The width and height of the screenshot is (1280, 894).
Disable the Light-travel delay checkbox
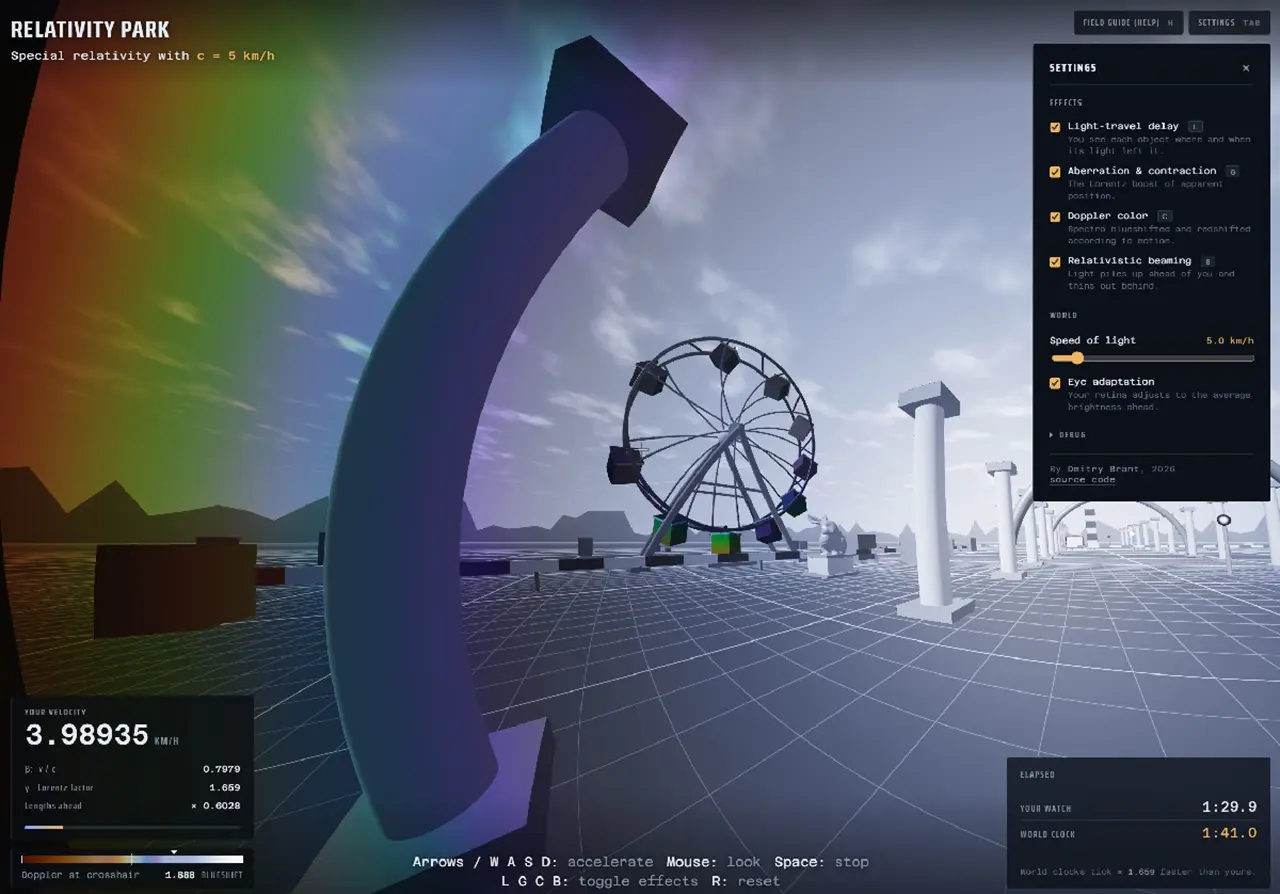[1055, 127]
